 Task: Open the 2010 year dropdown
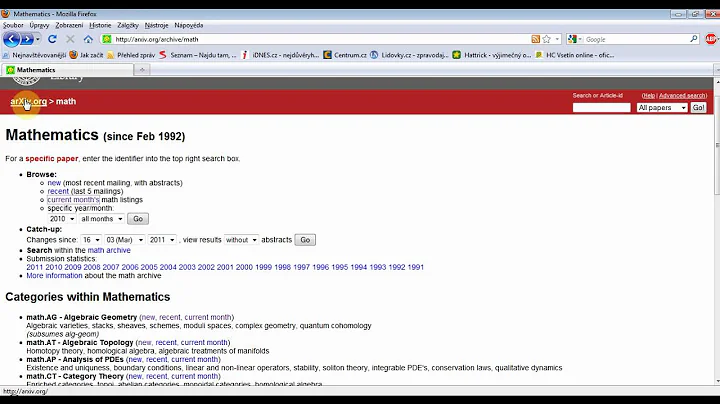coord(62,219)
